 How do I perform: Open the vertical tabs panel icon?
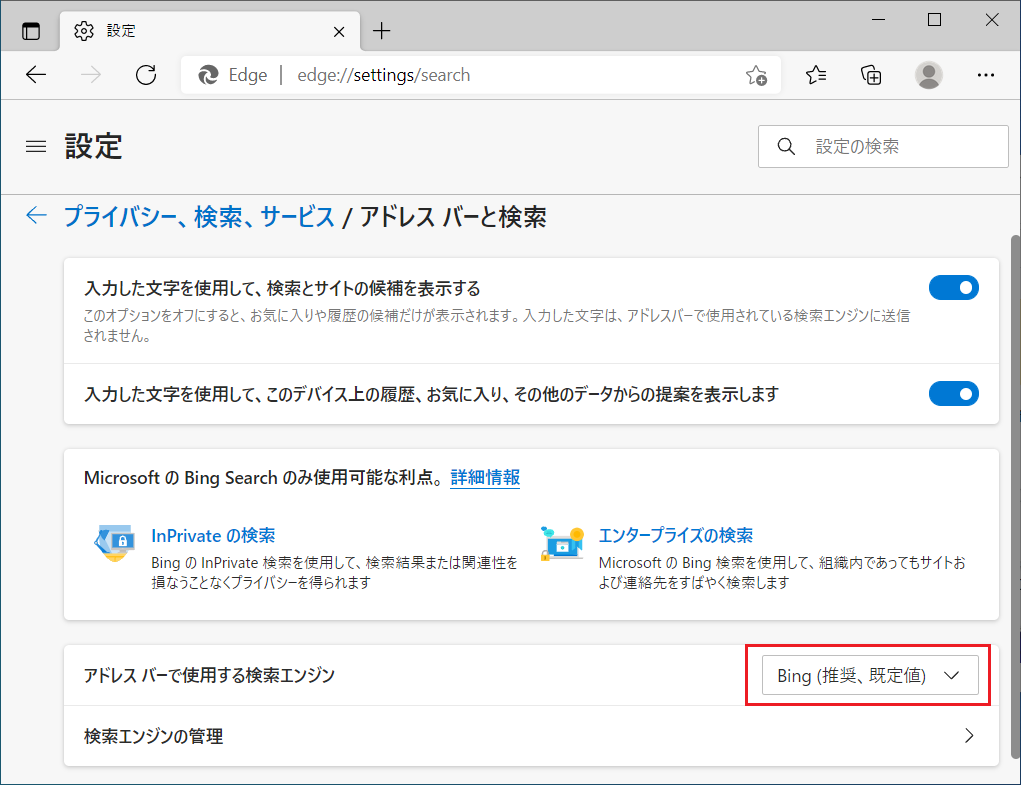(x=31, y=31)
